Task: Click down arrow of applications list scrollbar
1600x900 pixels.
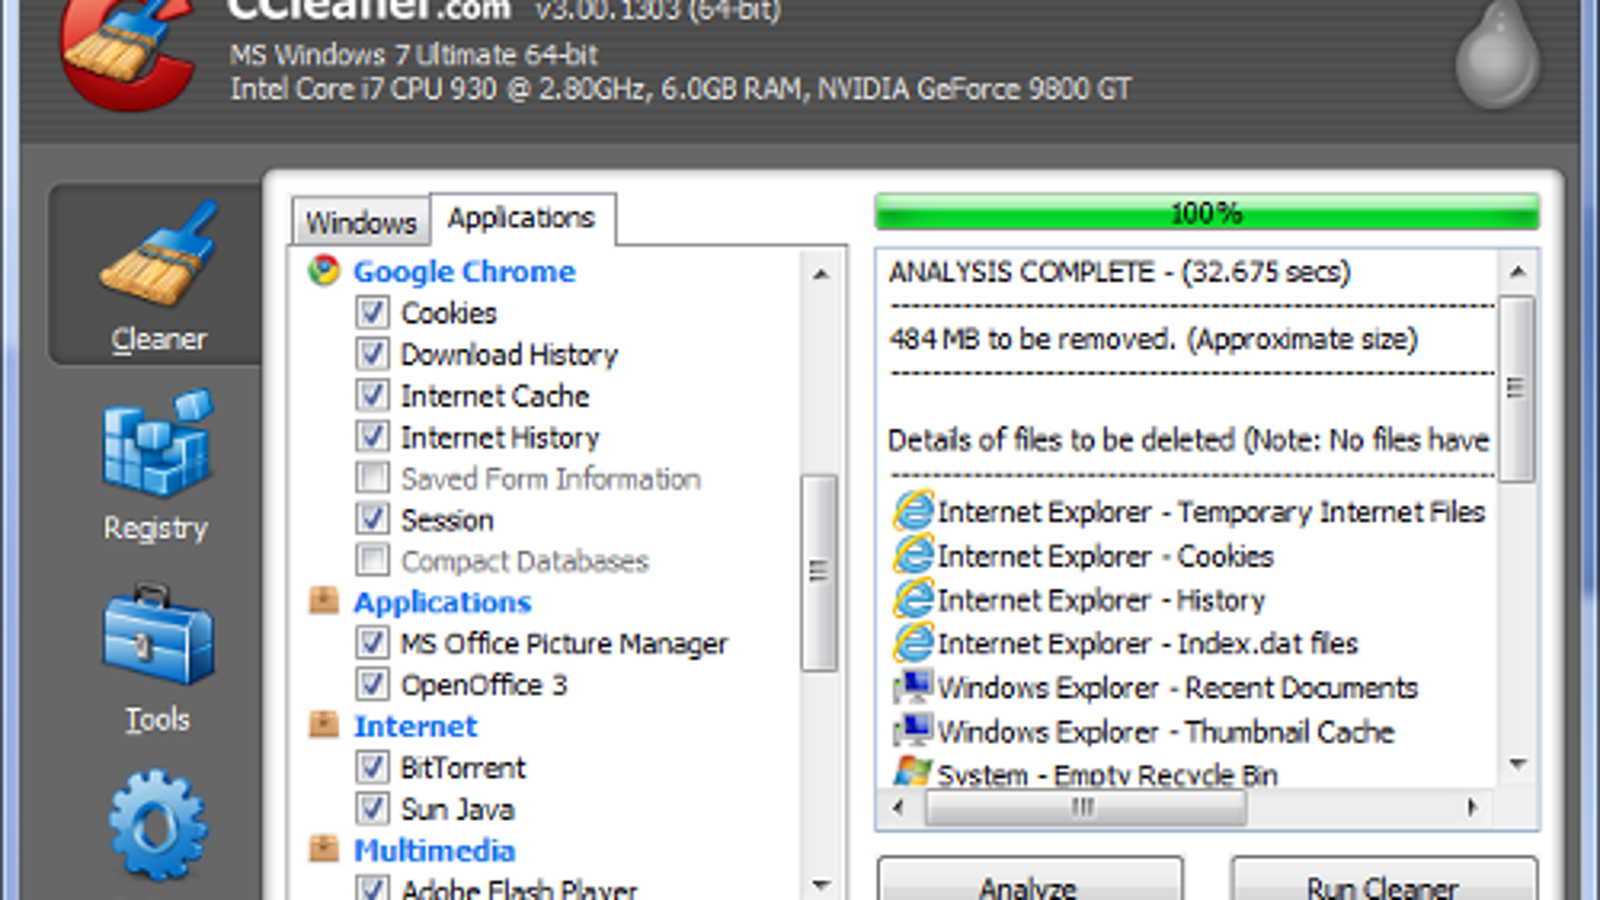Action: pyautogui.click(x=821, y=884)
